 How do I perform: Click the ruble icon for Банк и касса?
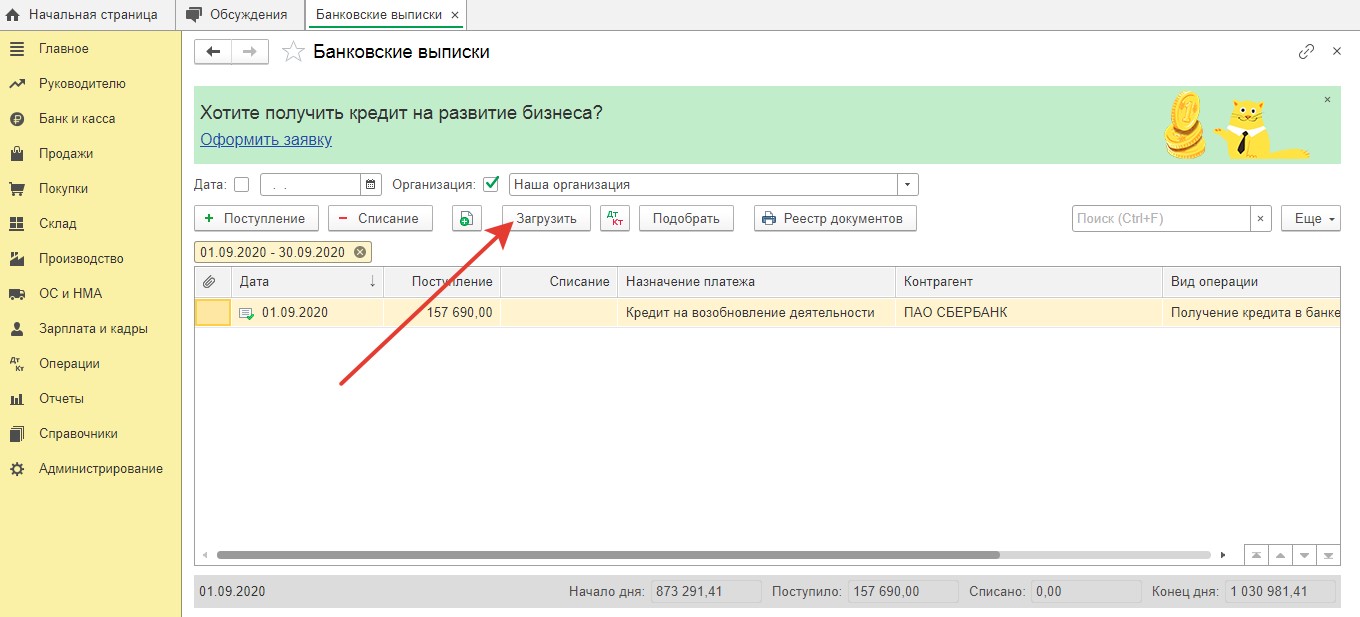point(17,119)
